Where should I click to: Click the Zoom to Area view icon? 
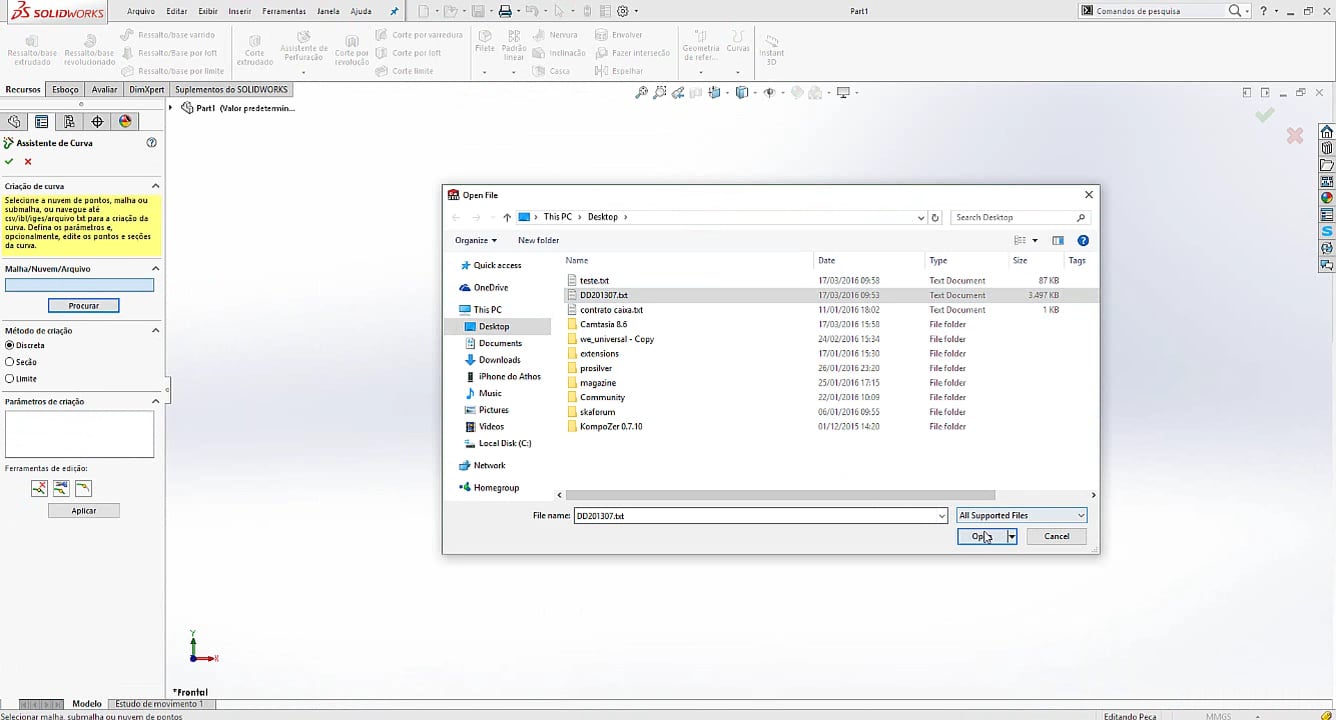click(660, 93)
